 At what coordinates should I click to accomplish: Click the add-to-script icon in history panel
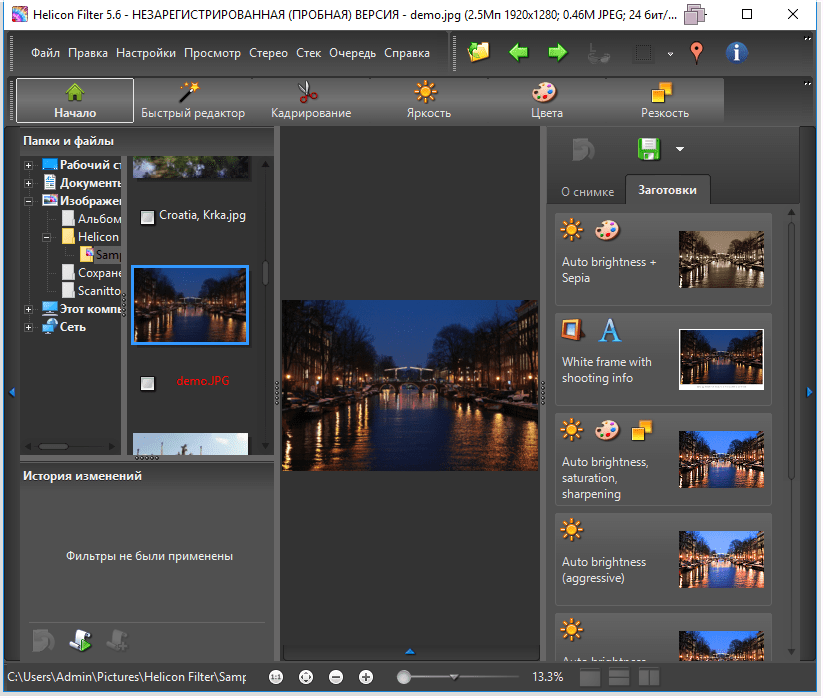118,640
